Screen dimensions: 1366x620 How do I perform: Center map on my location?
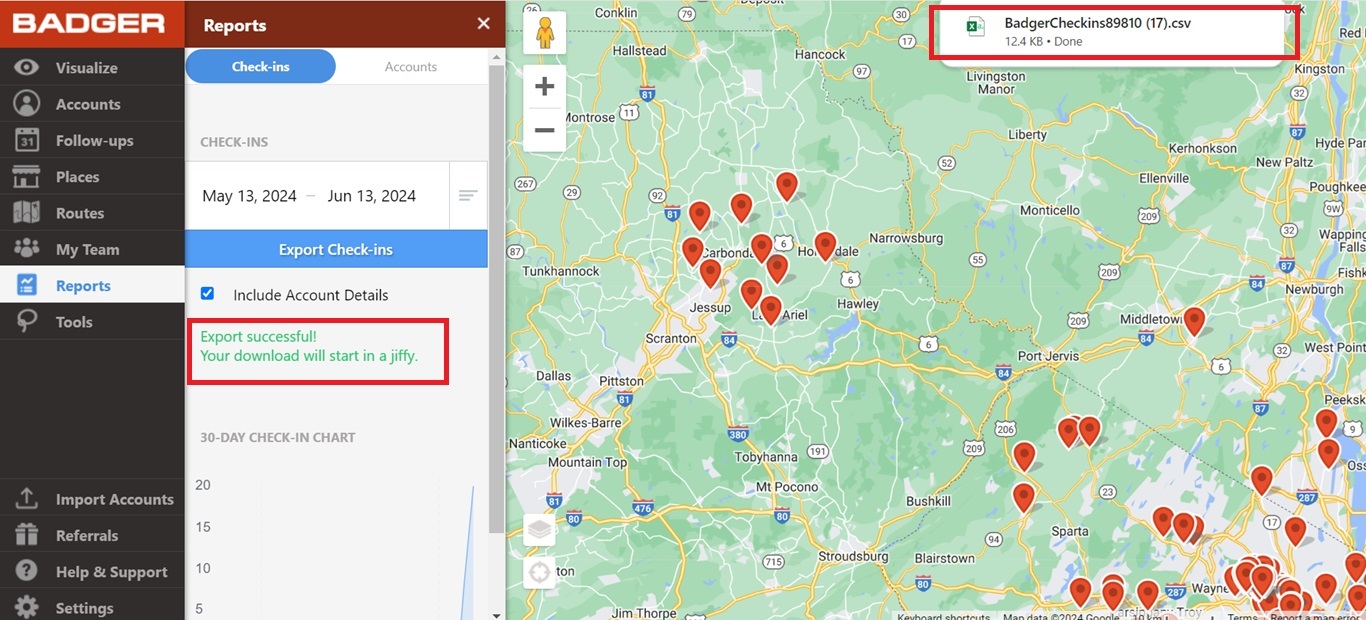540,573
